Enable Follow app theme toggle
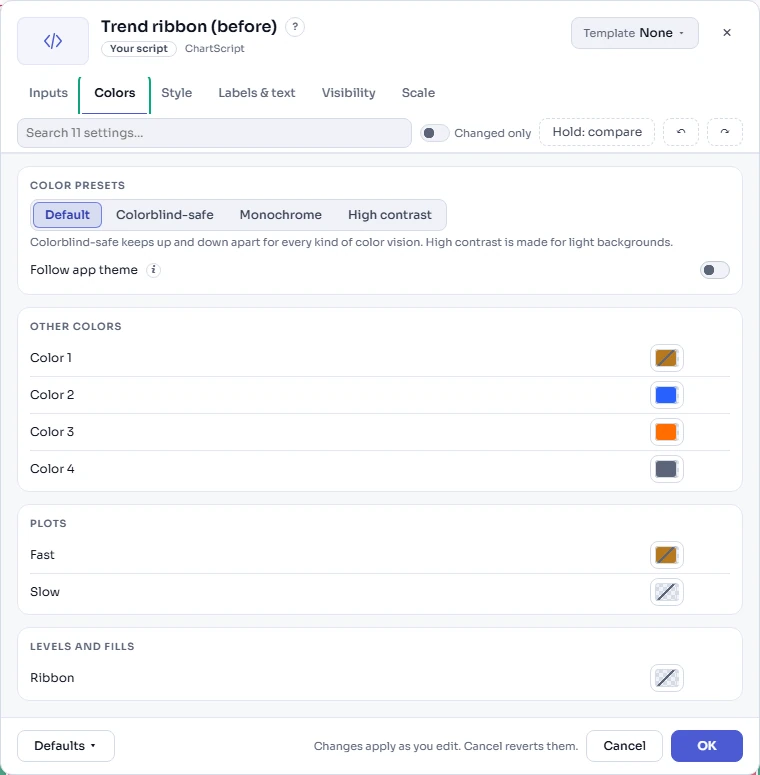 (715, 270)
